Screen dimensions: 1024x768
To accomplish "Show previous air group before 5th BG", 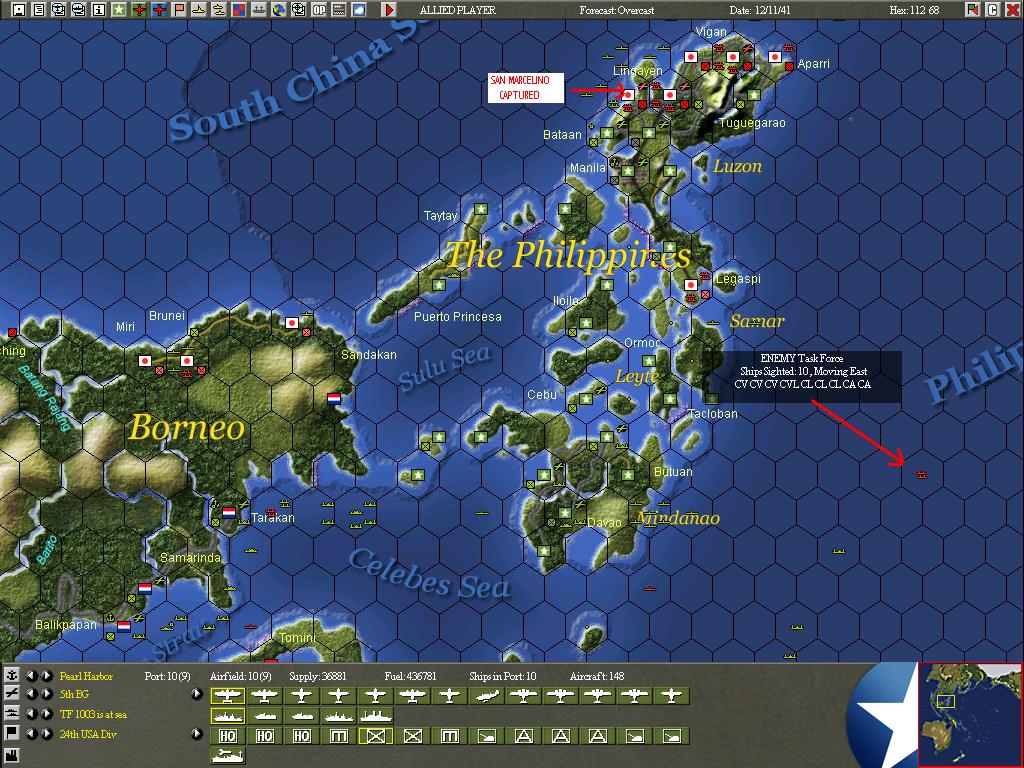I will [31, 694].
